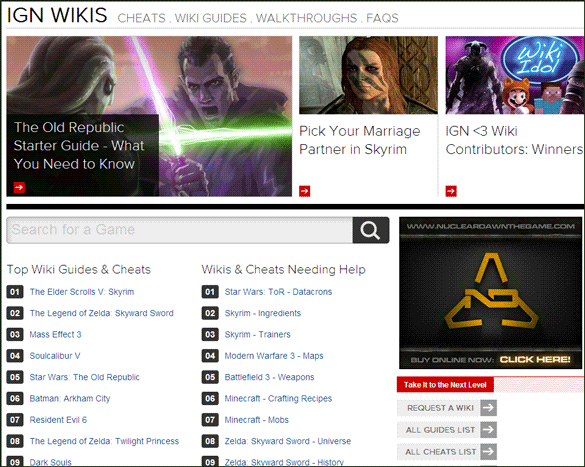Open Battlefield 3 - Weapons page
Screen dimensions: 585x467
tap(269, 377)
